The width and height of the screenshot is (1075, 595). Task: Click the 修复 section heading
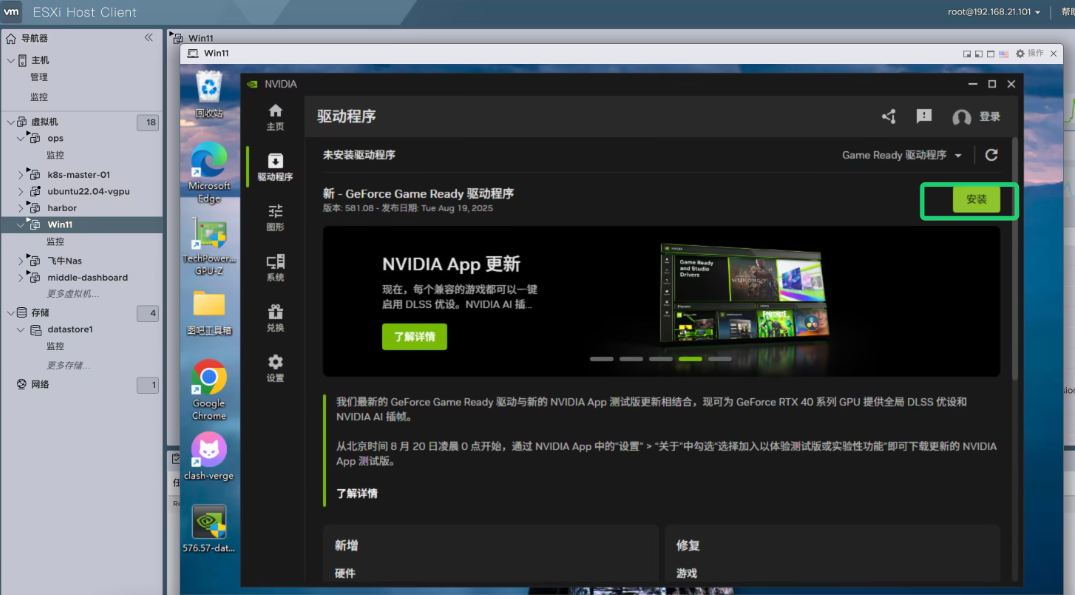click(x=688, y=546)
